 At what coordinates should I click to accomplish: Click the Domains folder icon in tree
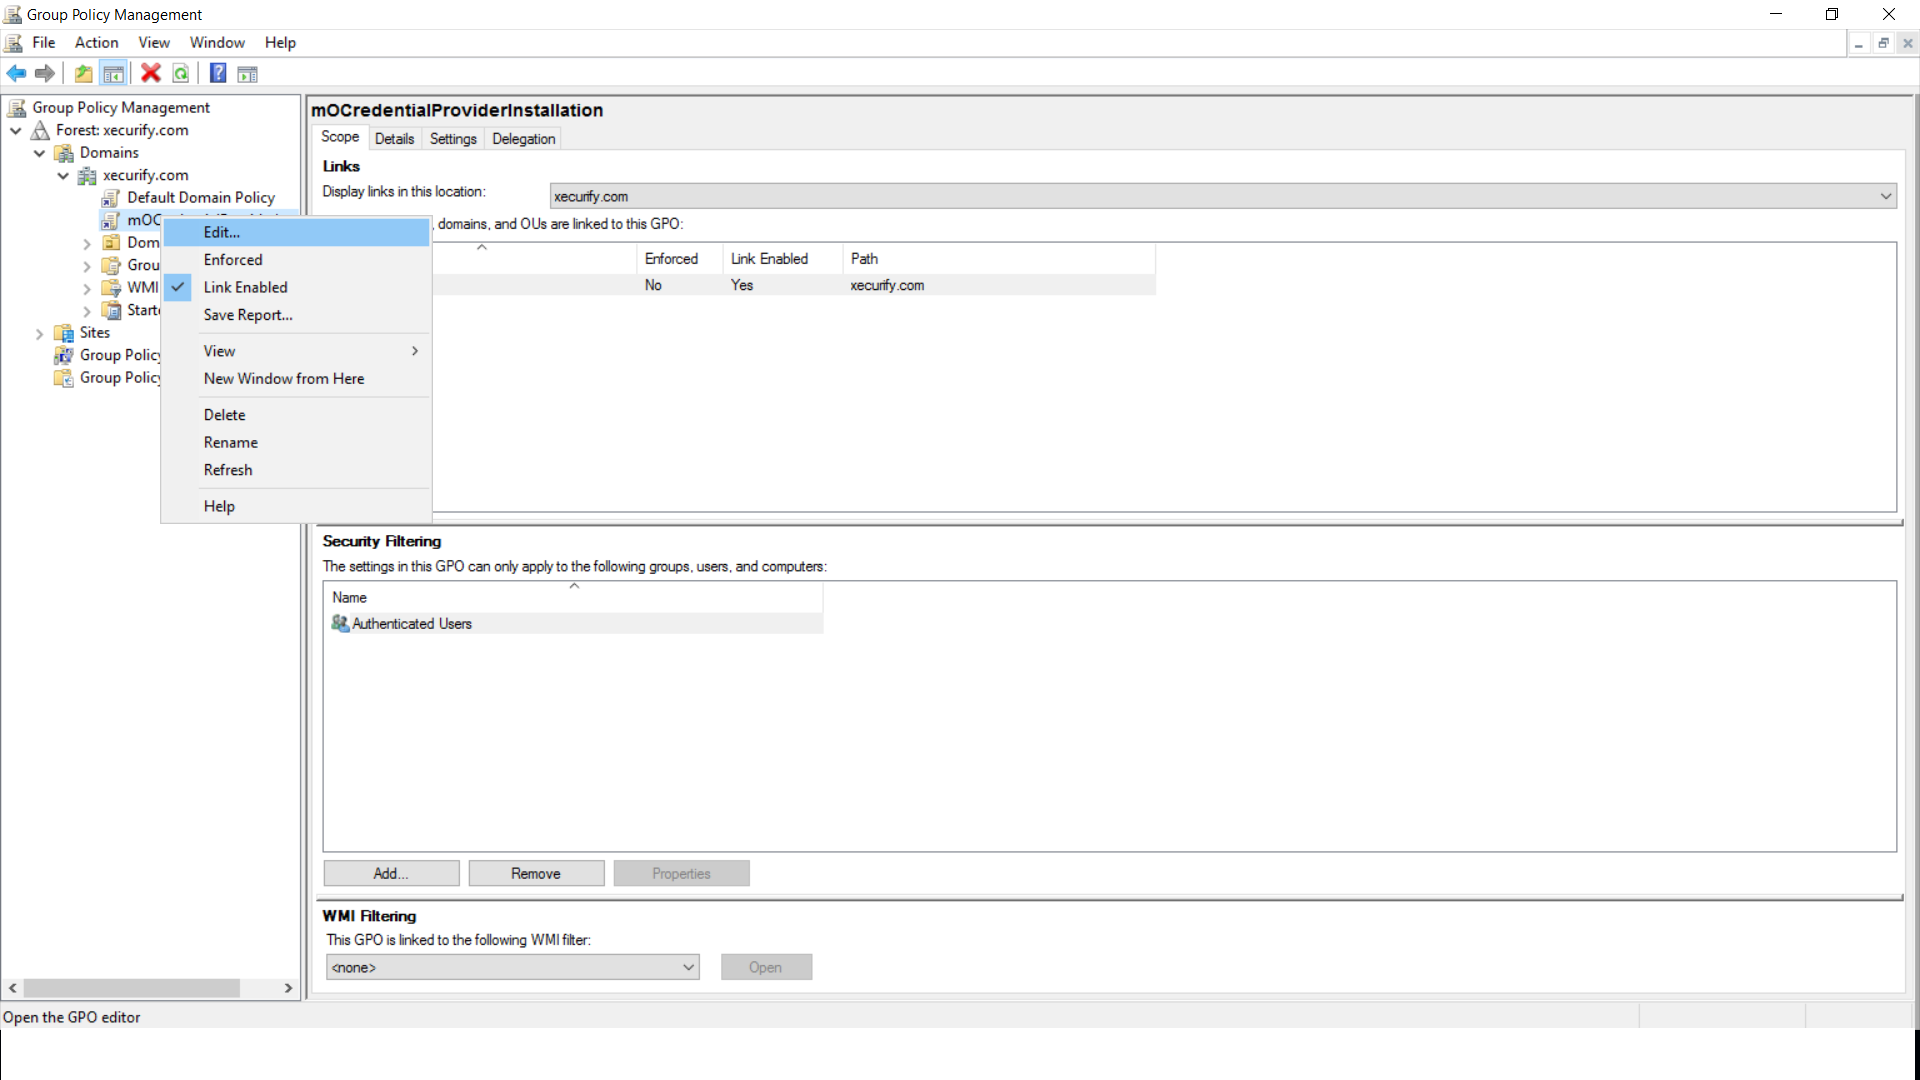click(x=64, y=153)
